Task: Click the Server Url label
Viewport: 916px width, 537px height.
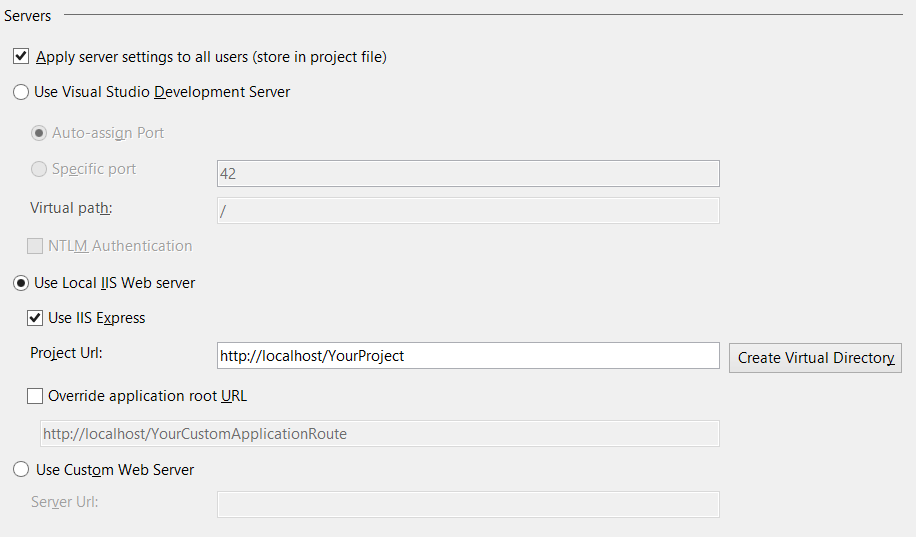Action: coord(64,501)
